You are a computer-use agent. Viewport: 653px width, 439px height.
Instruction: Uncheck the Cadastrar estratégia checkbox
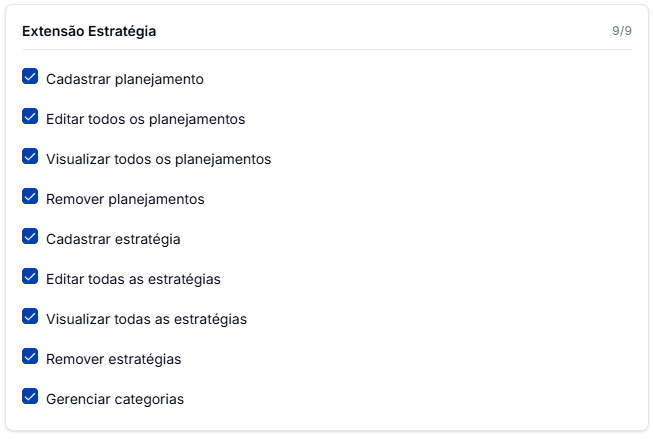click(x=30, y=237)
